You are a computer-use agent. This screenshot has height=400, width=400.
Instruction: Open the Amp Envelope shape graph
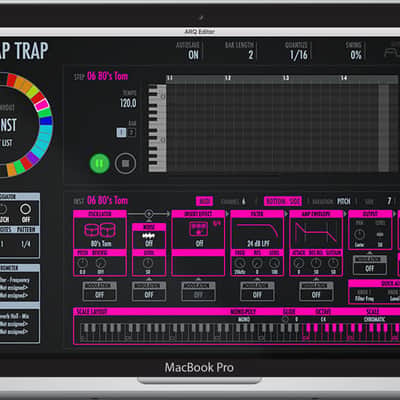coord(316,232)
